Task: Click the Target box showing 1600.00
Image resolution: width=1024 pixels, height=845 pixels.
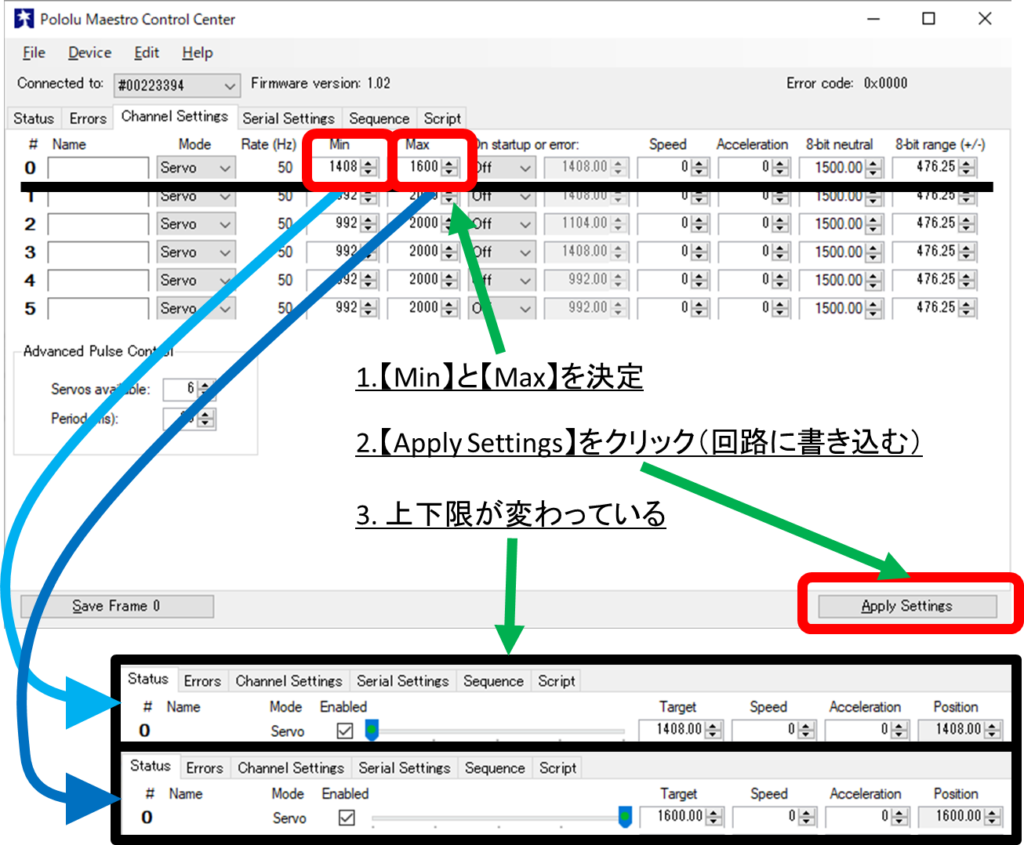Action: [681, 816]
